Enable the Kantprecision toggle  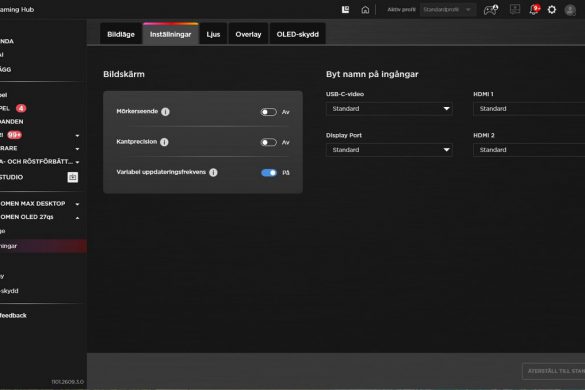pyautogui.click(x=269, y=142)
